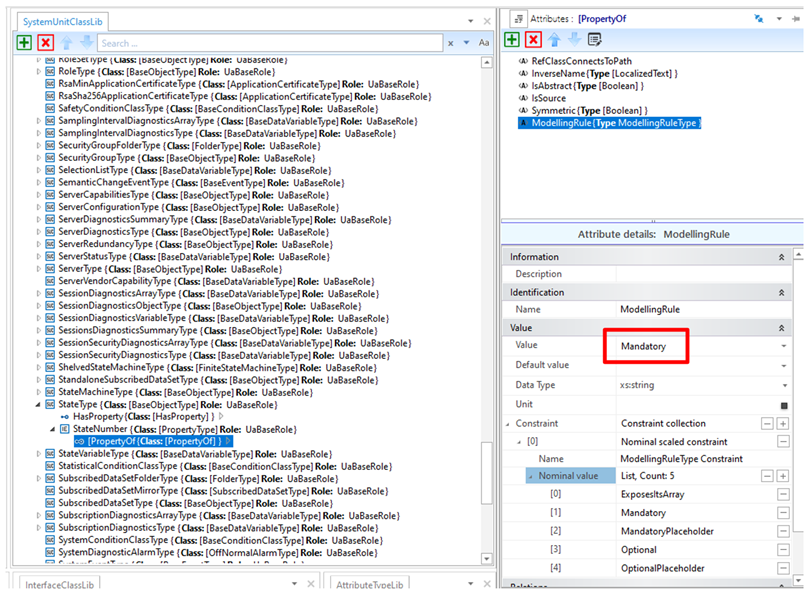The image size is (809, 595).
Task: Collapse the Constraint row expander
Action: click(508, 424)
